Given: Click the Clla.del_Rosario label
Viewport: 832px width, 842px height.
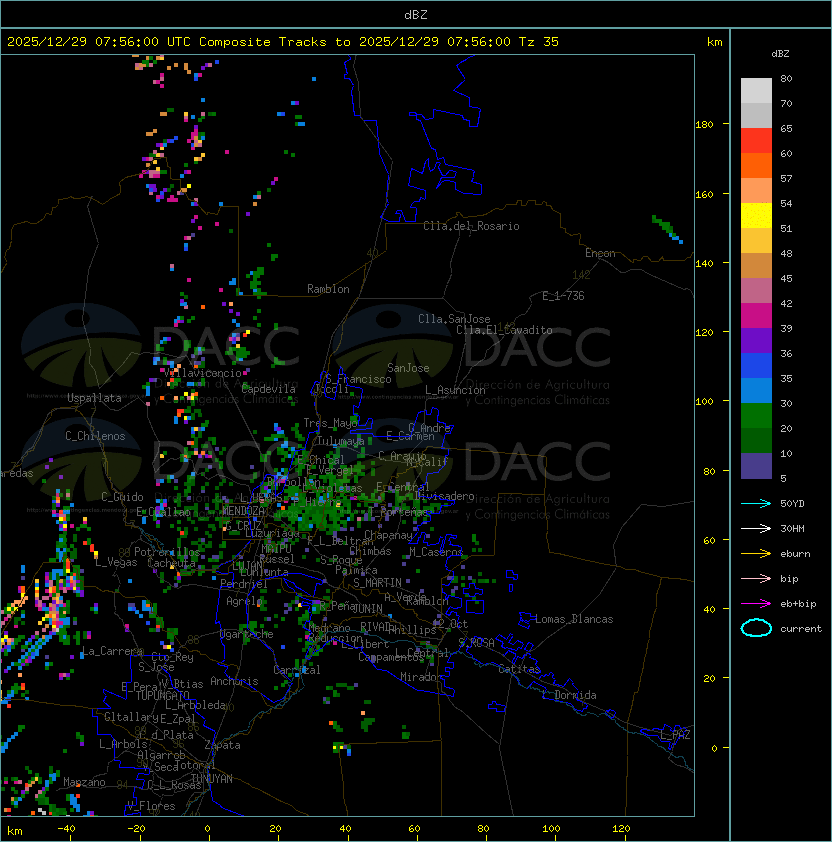Looking at the screenshot, I should [471, 226].
